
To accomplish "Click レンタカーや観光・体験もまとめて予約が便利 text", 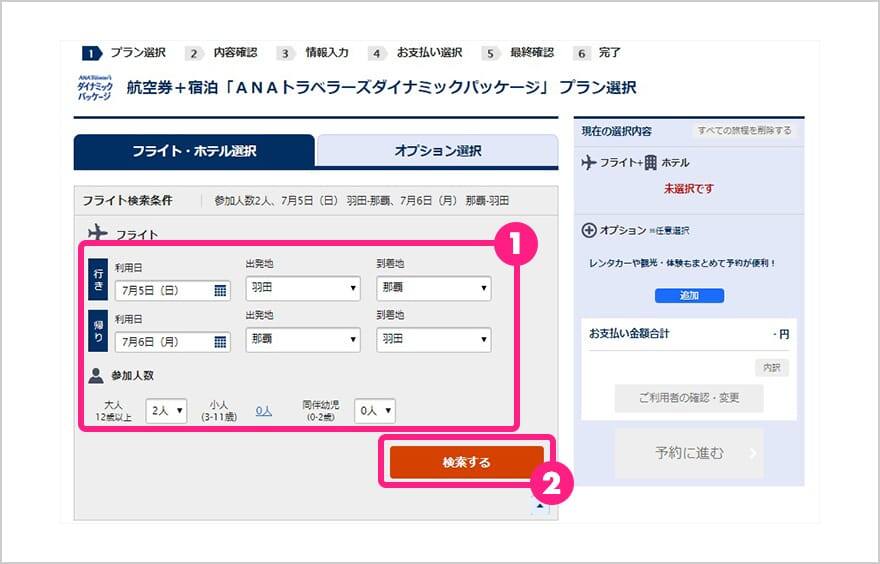I will coord(682,263).
